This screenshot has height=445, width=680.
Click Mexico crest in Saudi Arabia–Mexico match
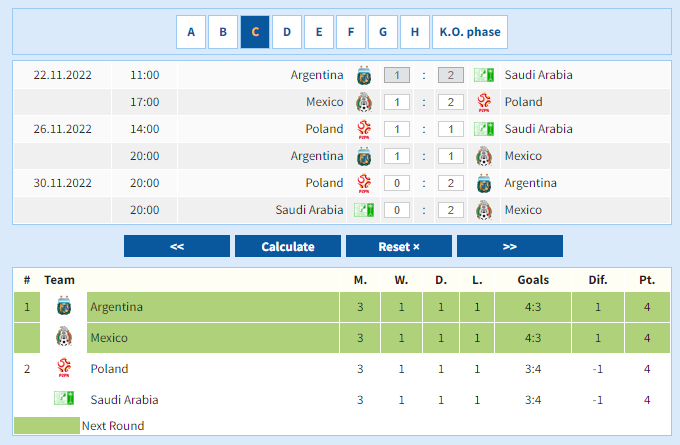(484, 210)
